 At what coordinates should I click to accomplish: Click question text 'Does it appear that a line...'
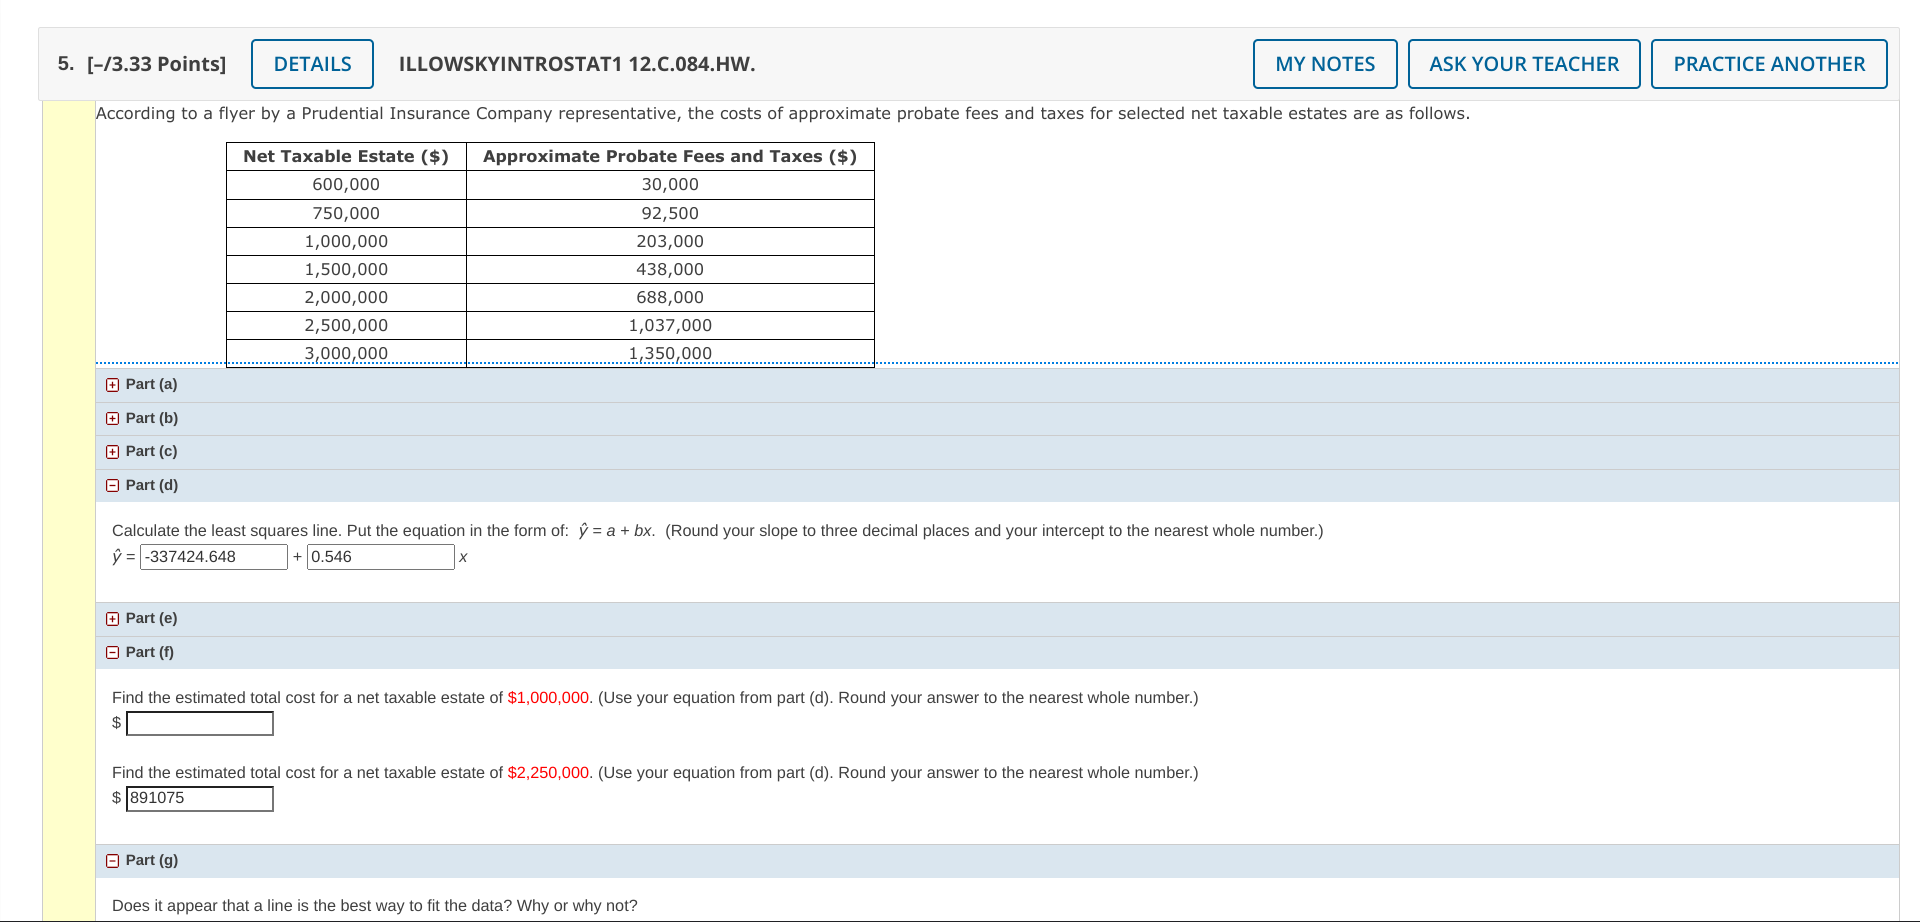(x=375, y=906)
